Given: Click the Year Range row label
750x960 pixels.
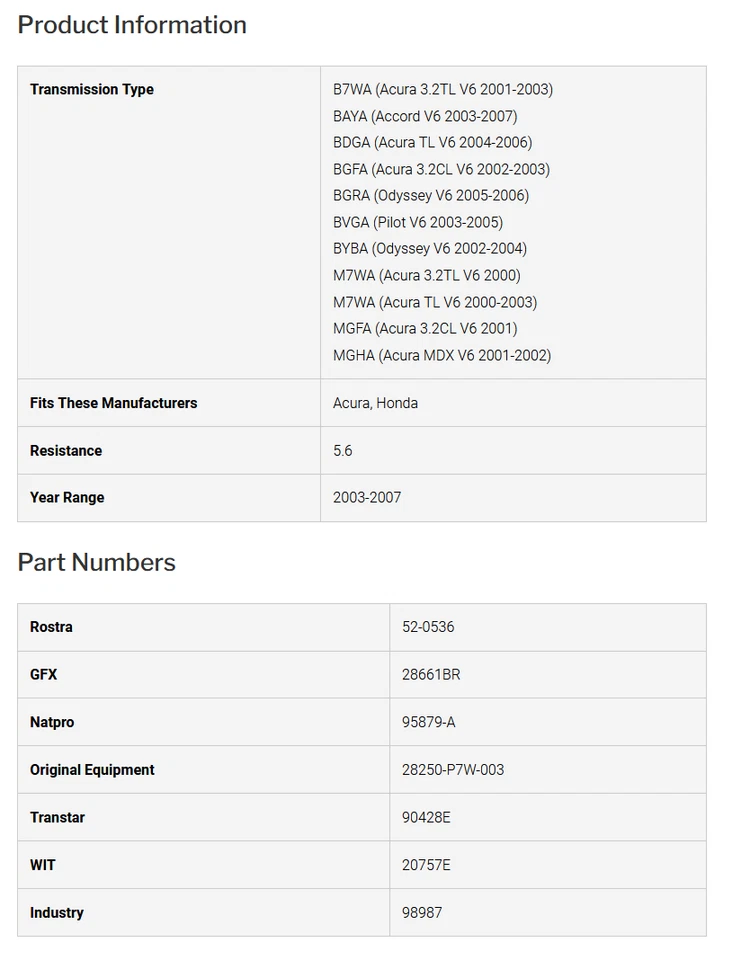Looking at the screenshot, I should [67, 498].
